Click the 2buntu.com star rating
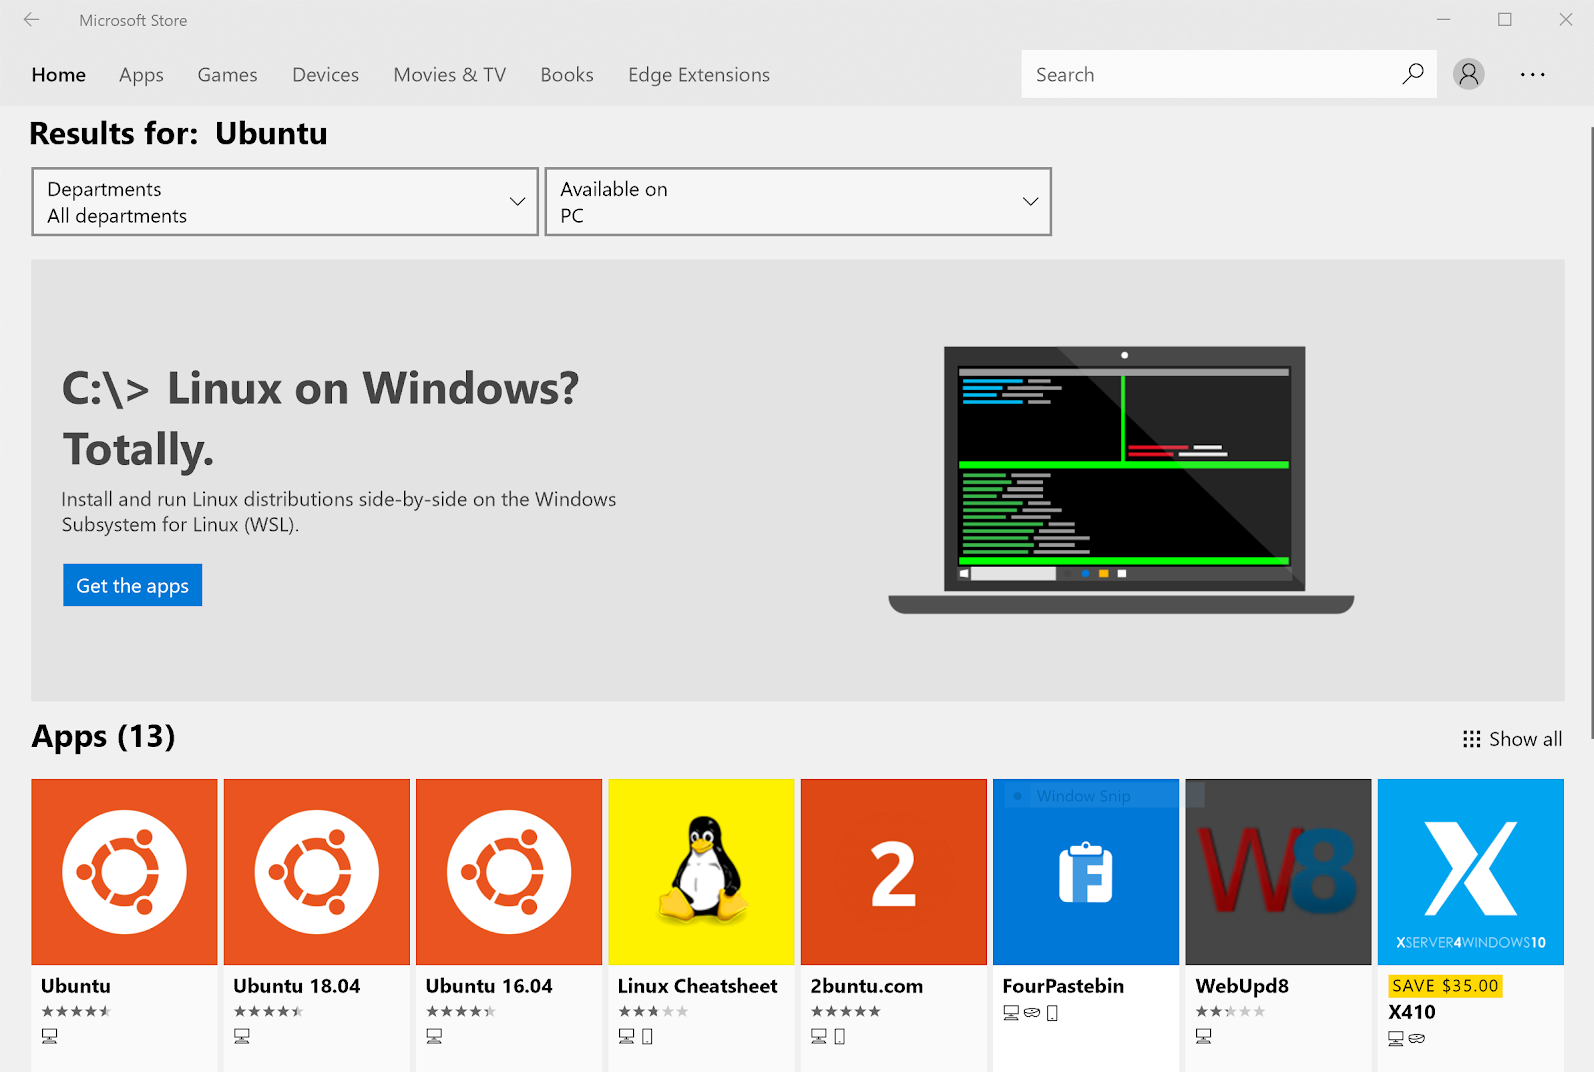This screenshot has width=1594, height=1072. coord(846,1011)
